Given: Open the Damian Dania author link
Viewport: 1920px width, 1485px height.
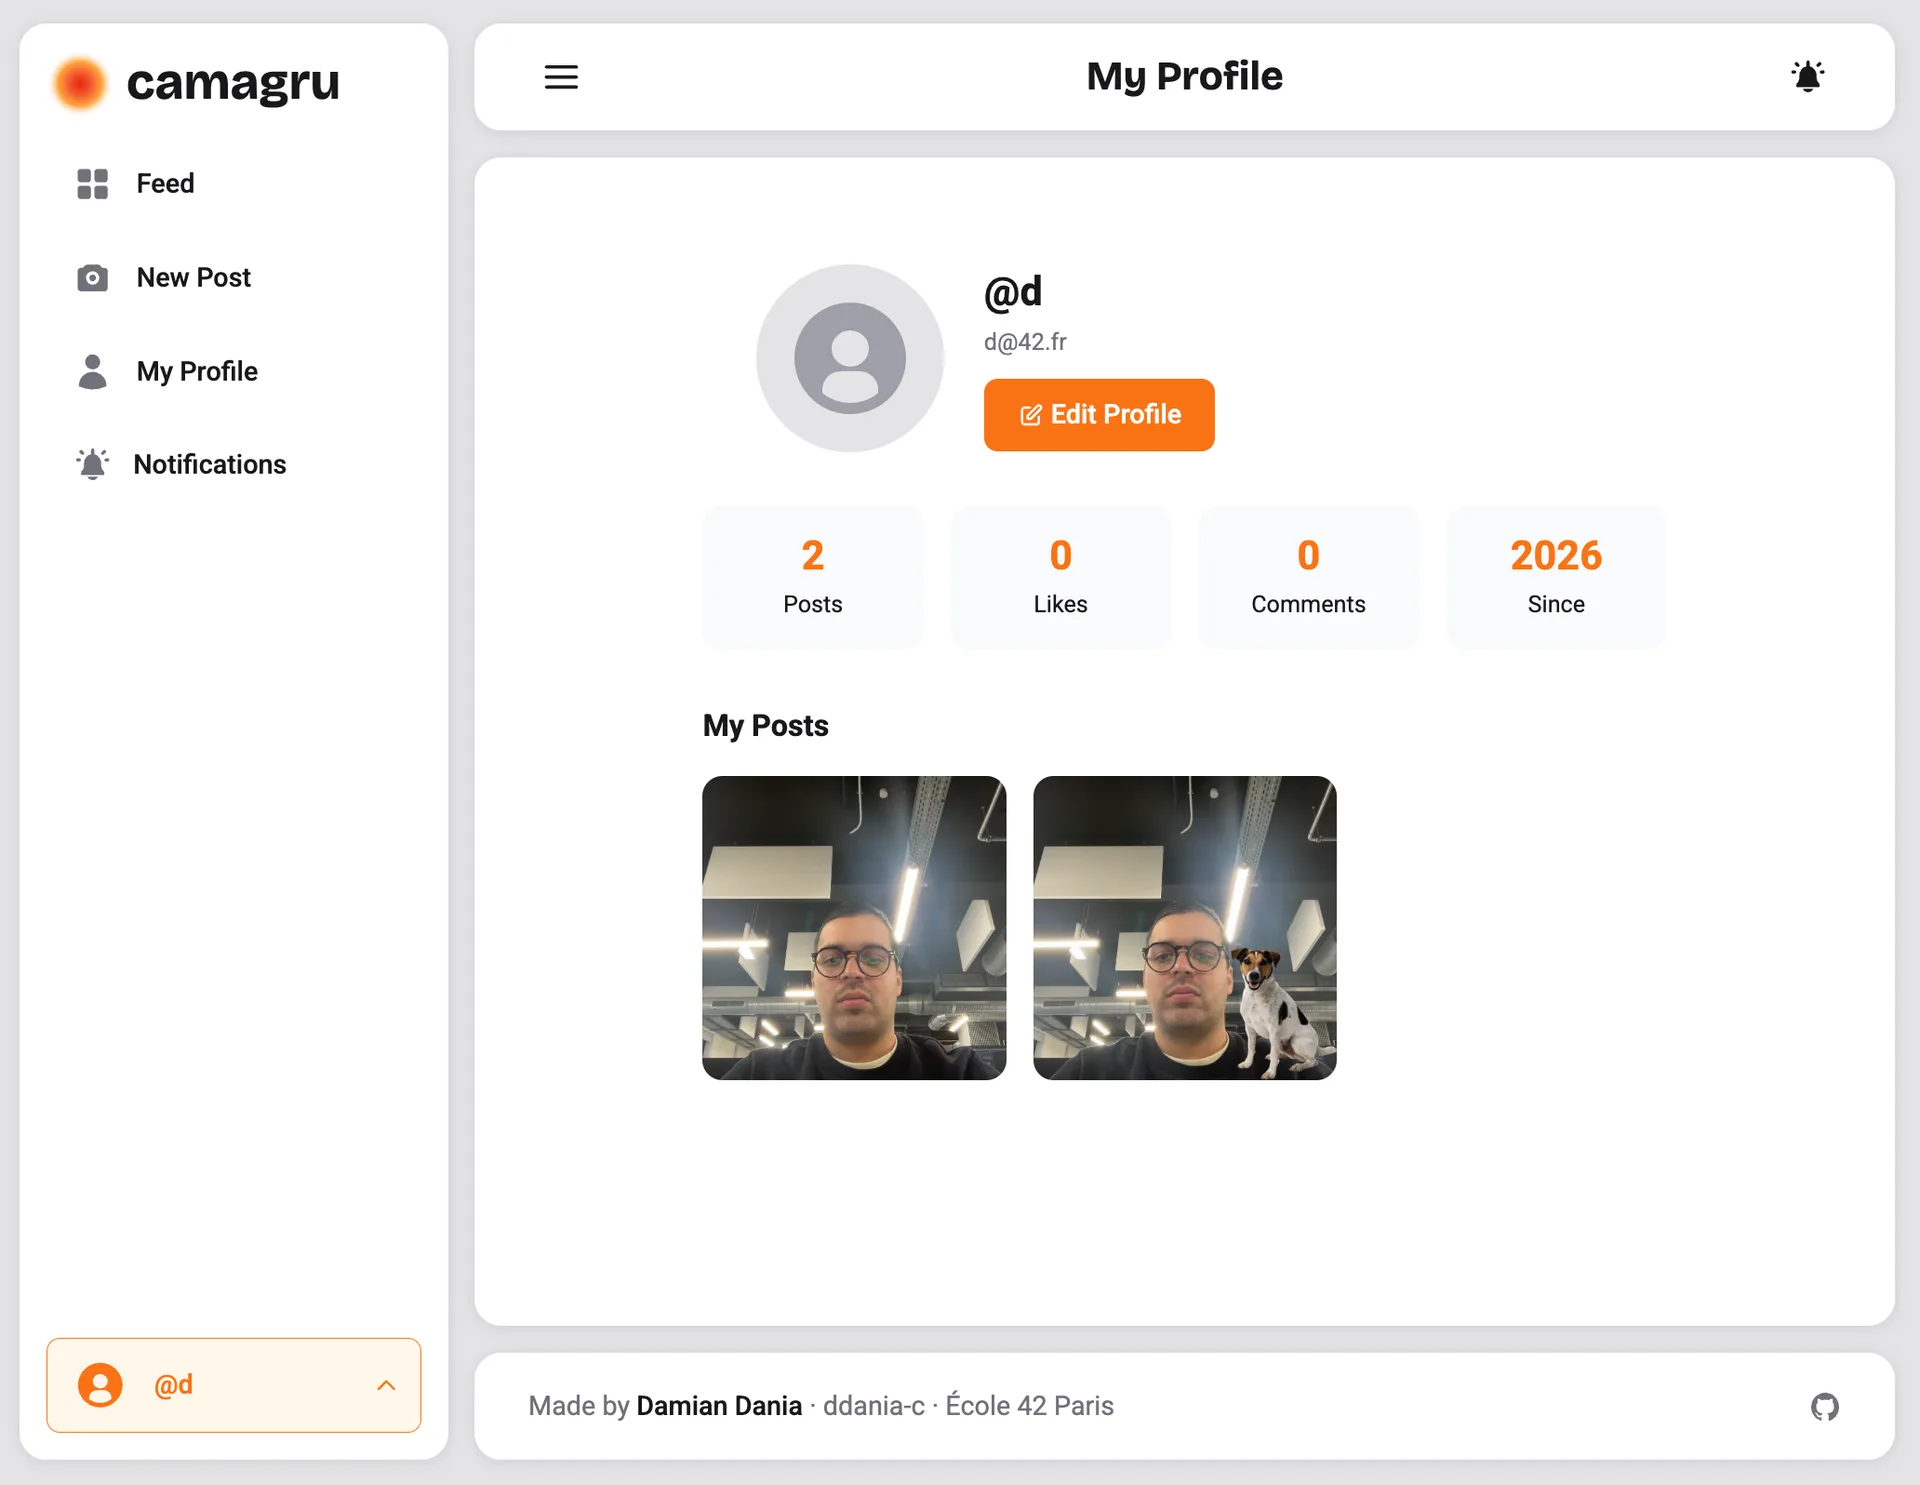Looking at the screenshot, I should [x=719, y=1406].
